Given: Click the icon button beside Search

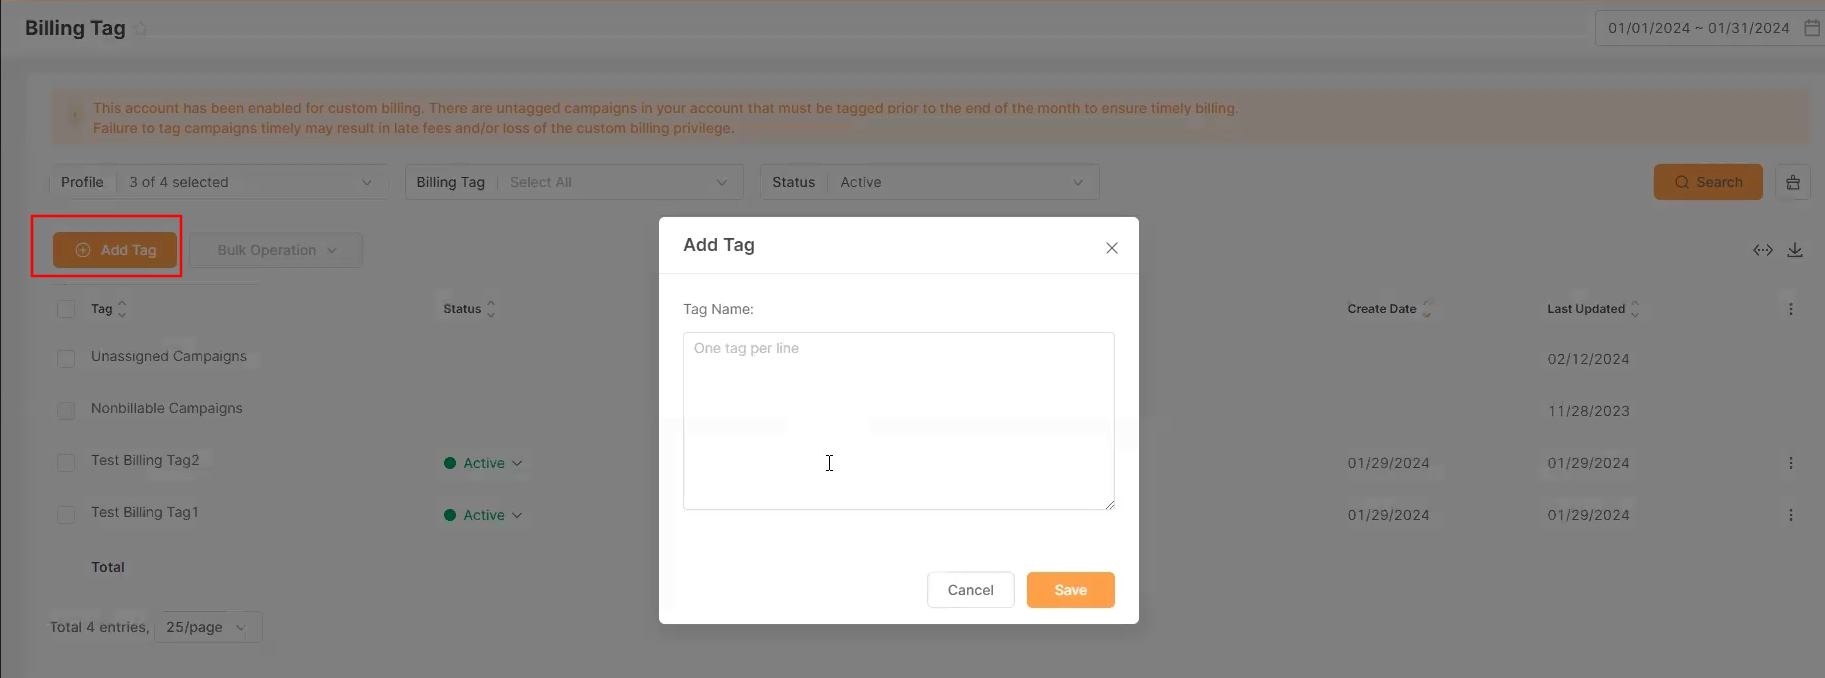Looking at the screenshot, I should tap(1792, 182).
